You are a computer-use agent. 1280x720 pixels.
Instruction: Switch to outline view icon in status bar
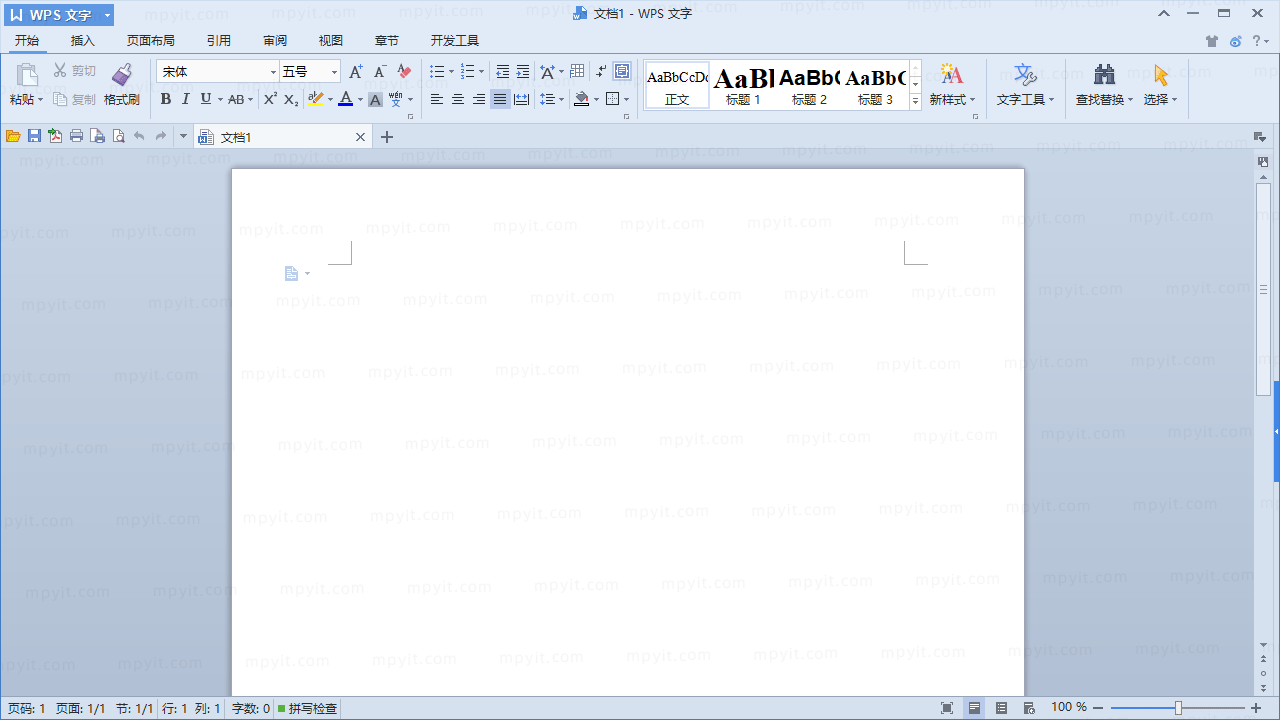click(1001, 708)
